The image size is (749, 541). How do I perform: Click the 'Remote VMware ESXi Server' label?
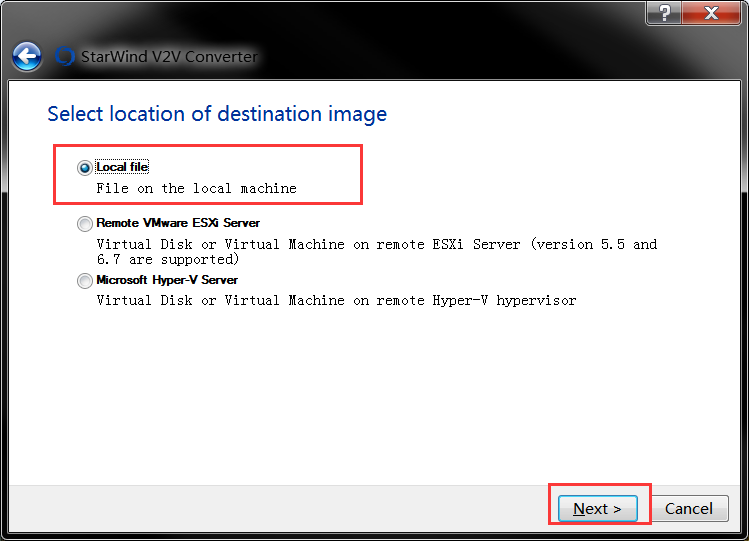pos(178,223)
